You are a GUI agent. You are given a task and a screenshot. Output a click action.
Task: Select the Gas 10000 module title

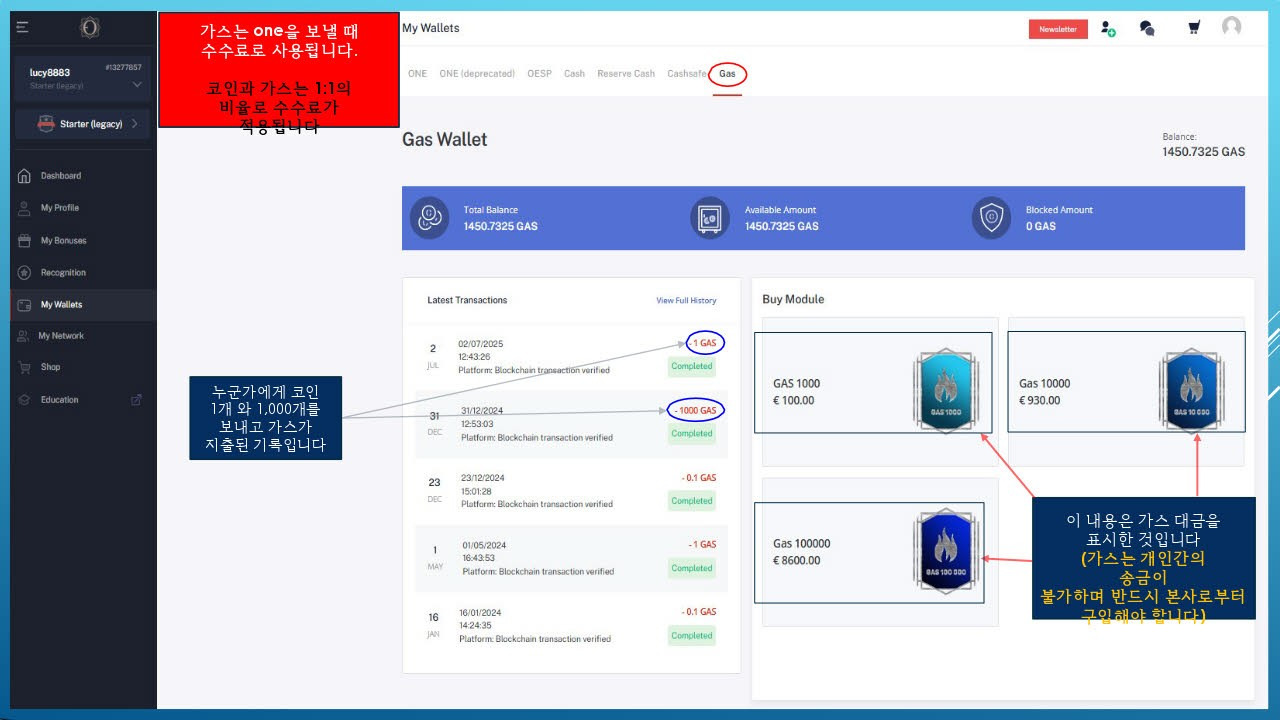coord(1045,384)
